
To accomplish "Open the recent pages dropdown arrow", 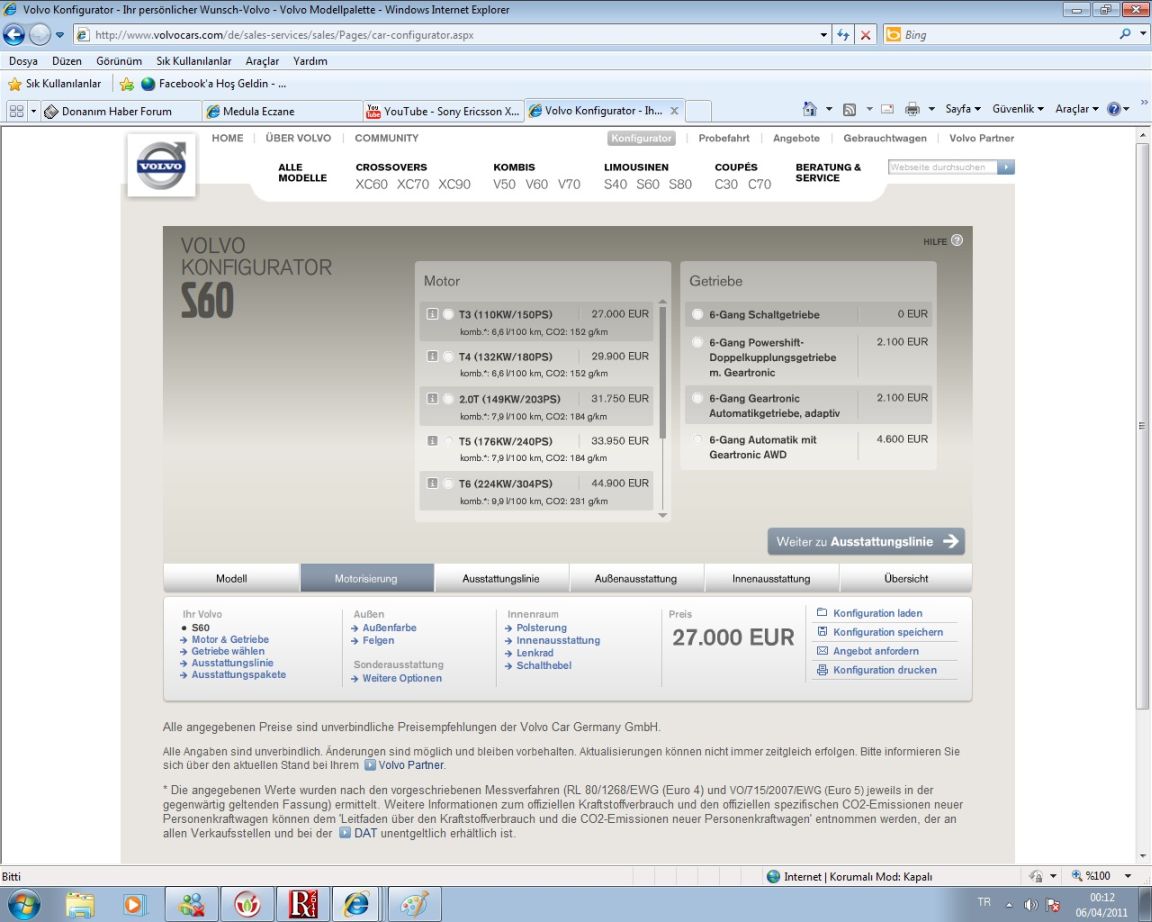I will pos(60,35).
